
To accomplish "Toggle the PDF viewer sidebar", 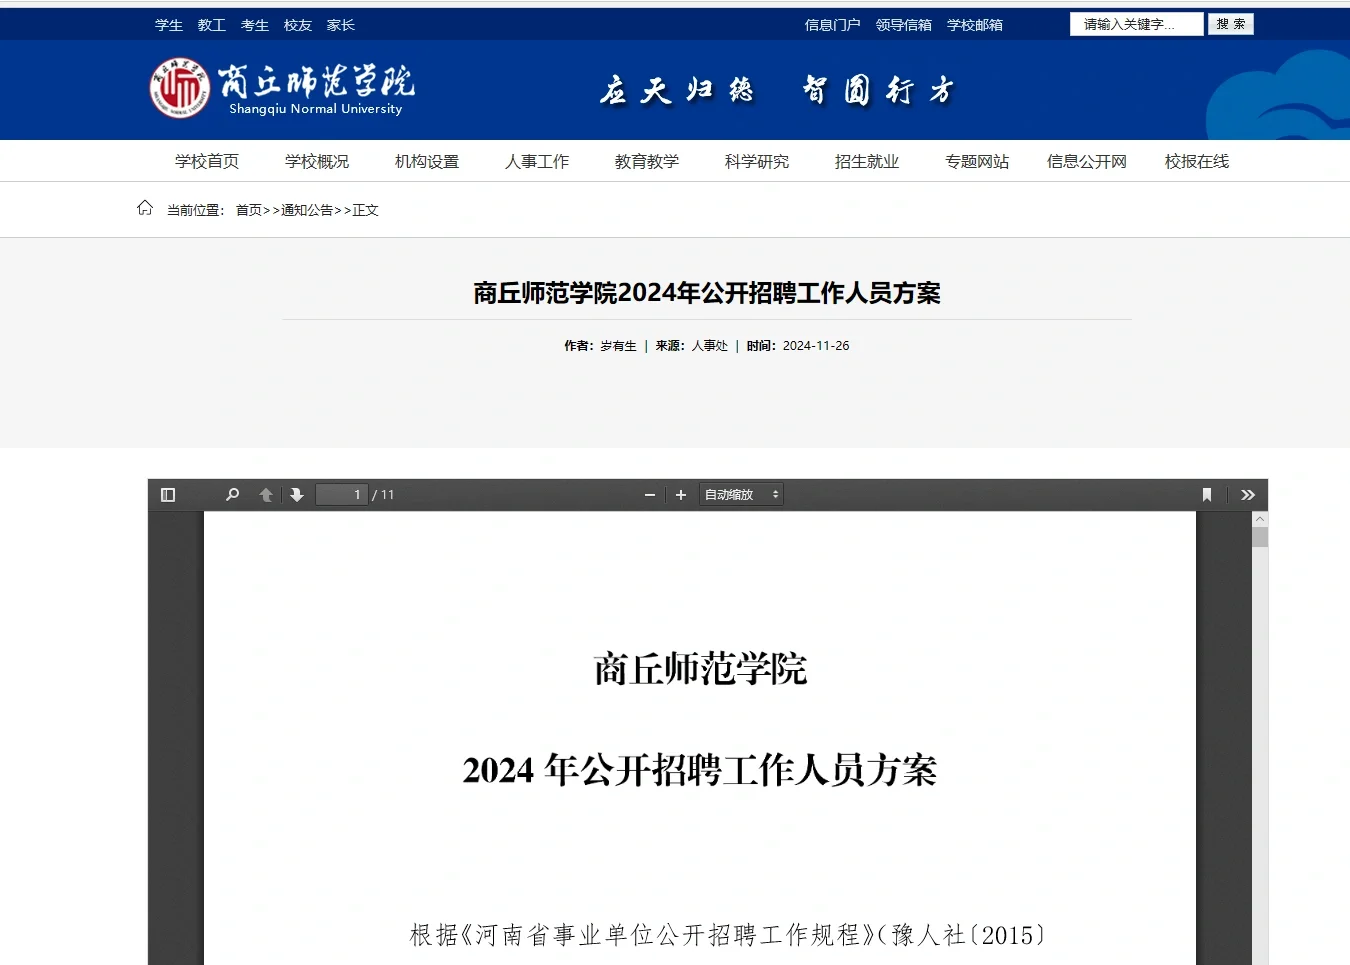I will click(x=168, y=495).
